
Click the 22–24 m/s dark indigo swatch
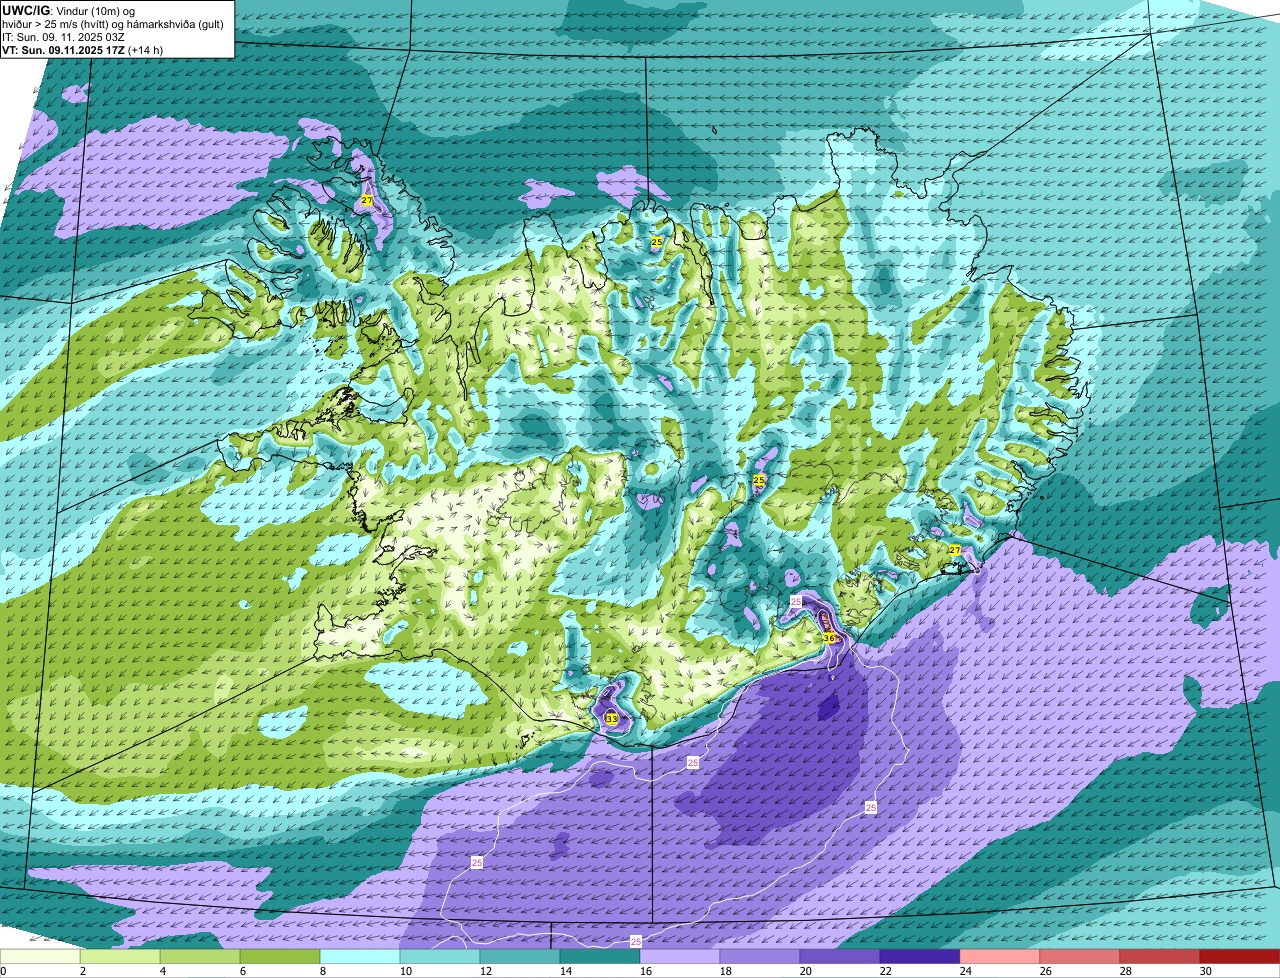921,957
